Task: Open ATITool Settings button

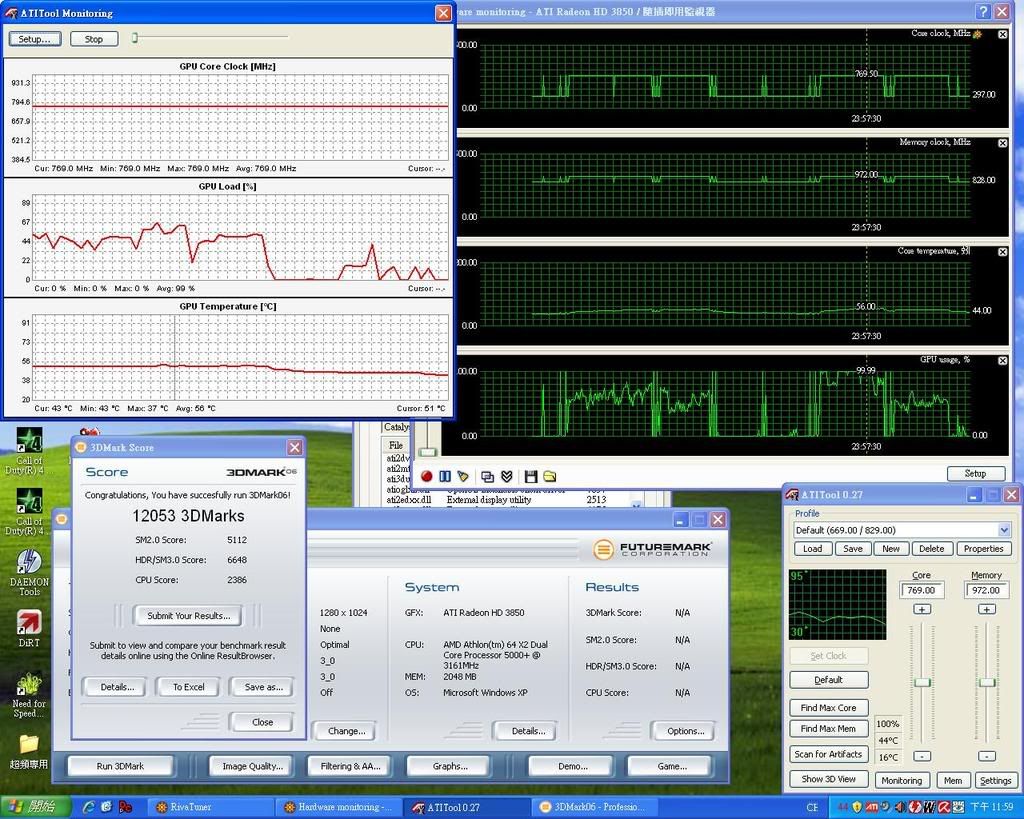Action: pyautogui.click(x=995, y=780)
